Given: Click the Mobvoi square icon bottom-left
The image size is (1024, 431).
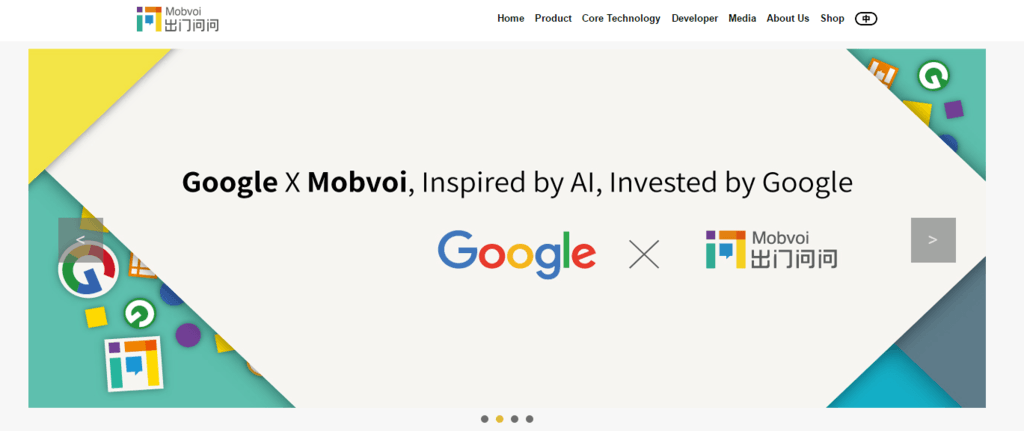Looking at the screenshot, I should pos(133,364).
